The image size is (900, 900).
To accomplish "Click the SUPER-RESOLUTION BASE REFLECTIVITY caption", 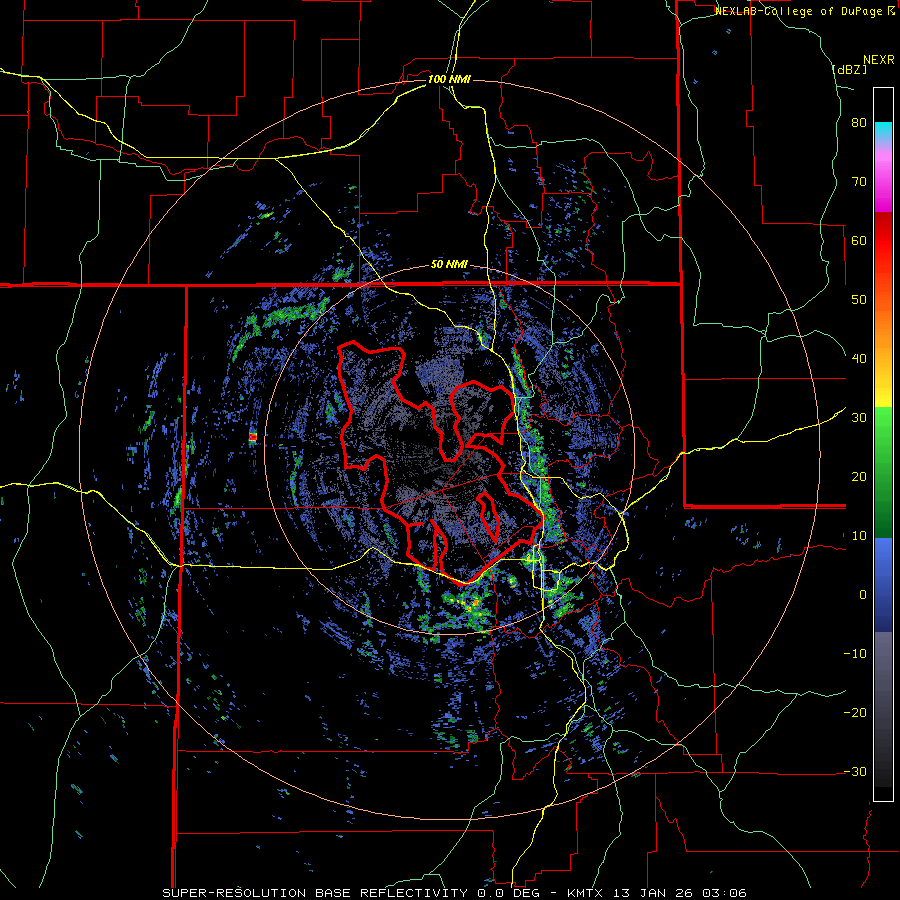I will 315,893.
